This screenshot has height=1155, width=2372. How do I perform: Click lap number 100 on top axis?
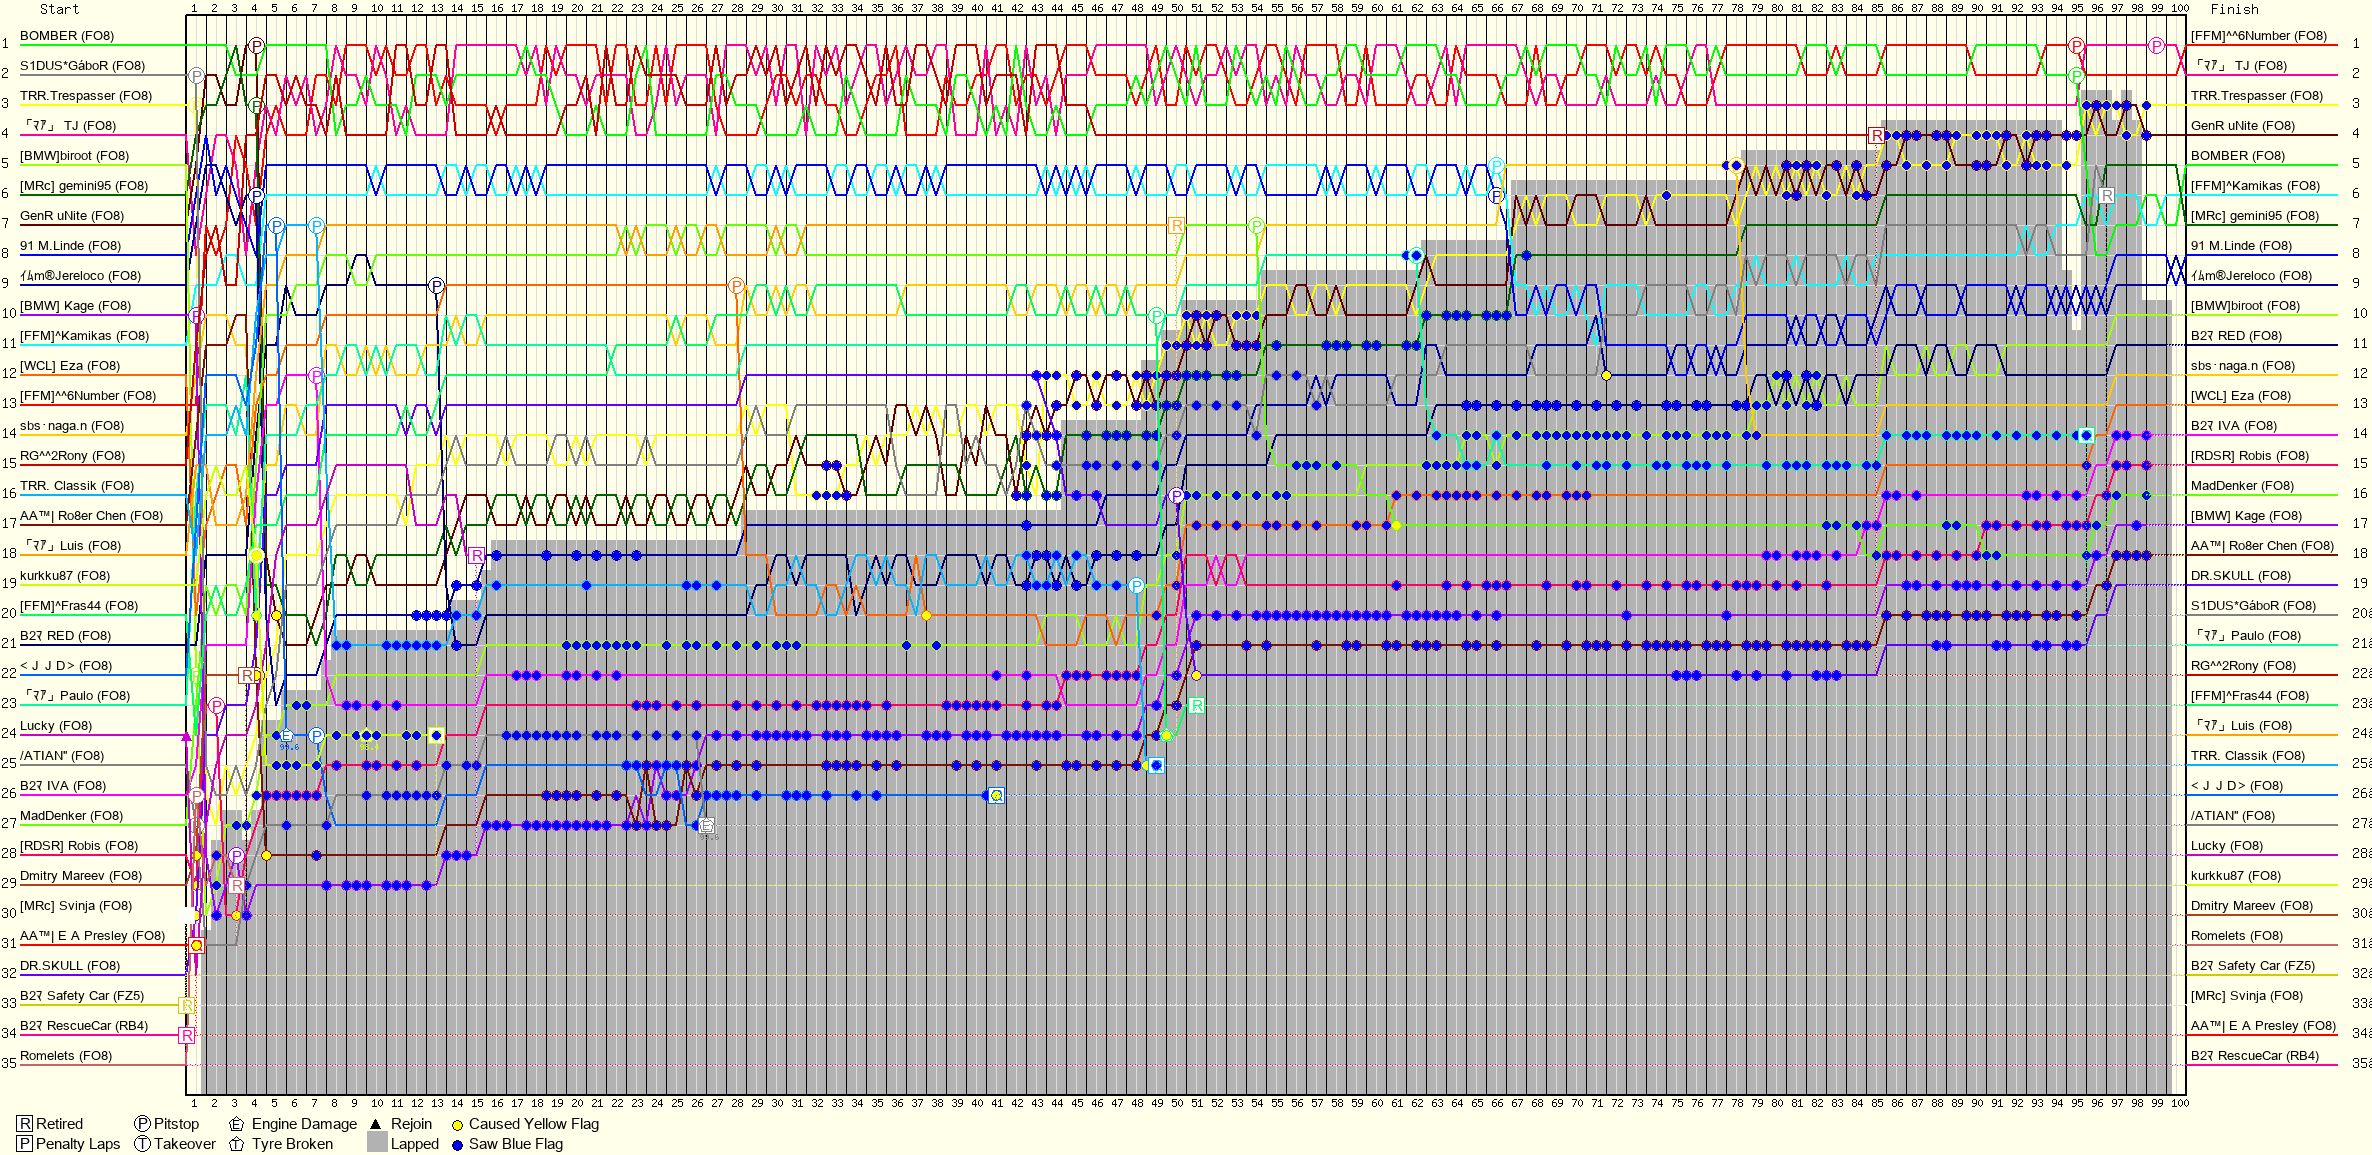coord(2180,8)
